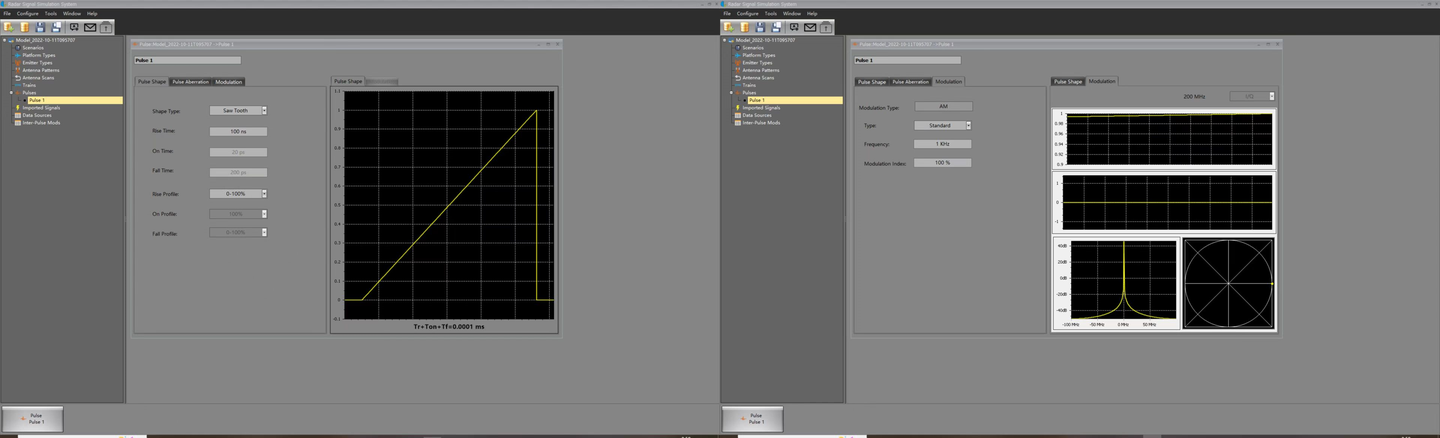Screen dimensions: 1440x438
Task: Open the Help menu in left window
Action: tap(92, 13)
